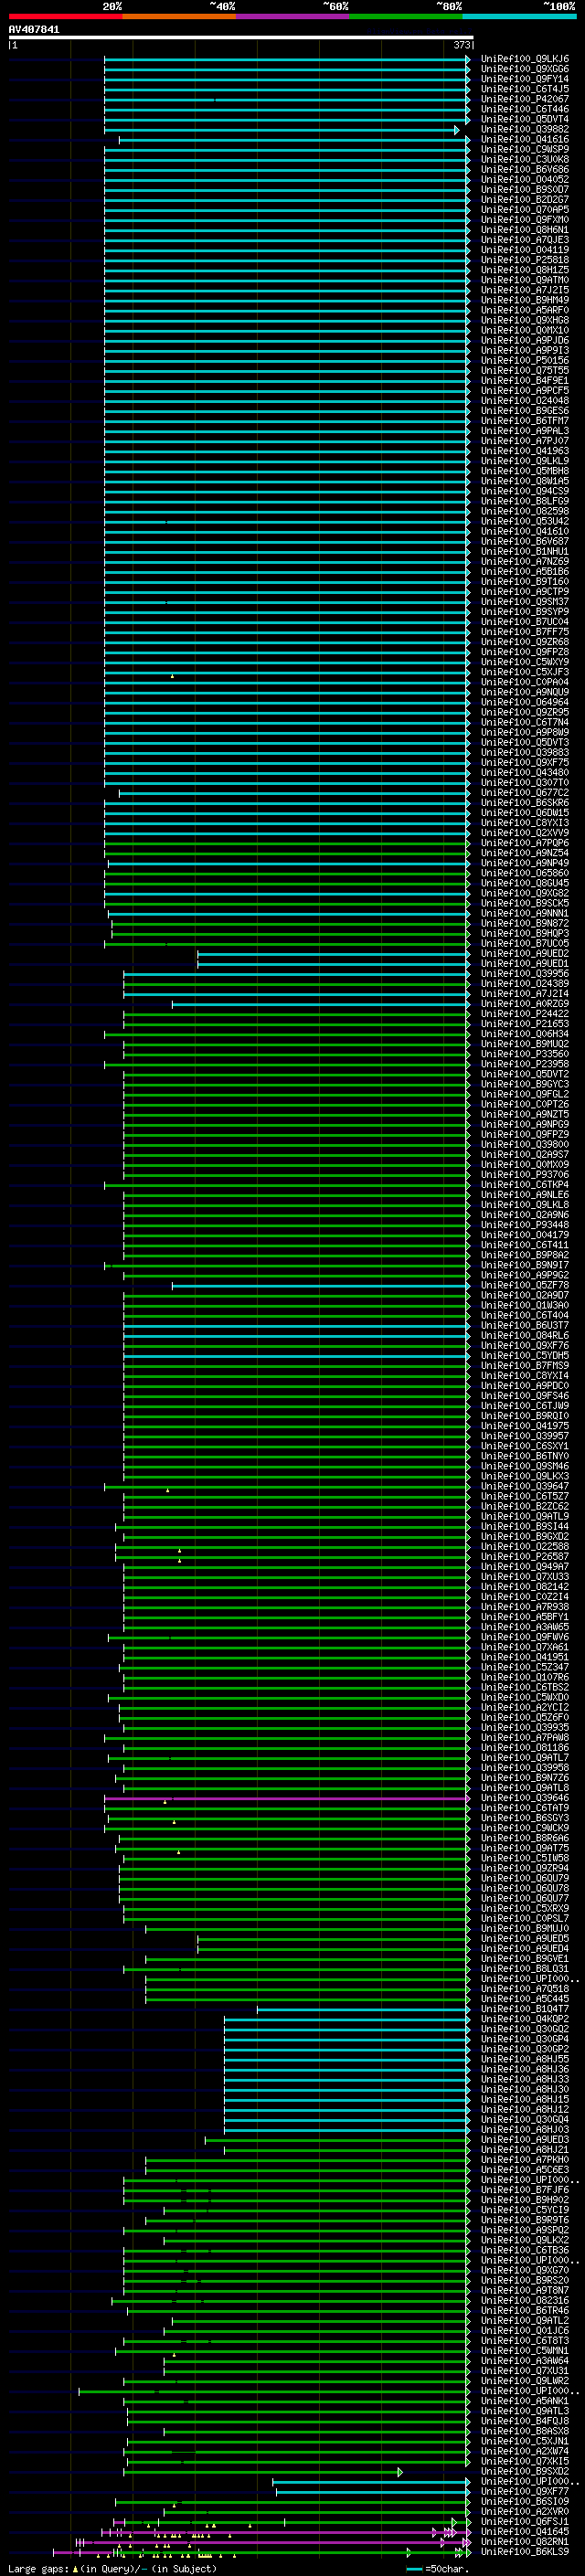Screen dimensions: 585x2576
Task: Click the UniRef100_Q39956 label
Action: [x=525, y=973]
